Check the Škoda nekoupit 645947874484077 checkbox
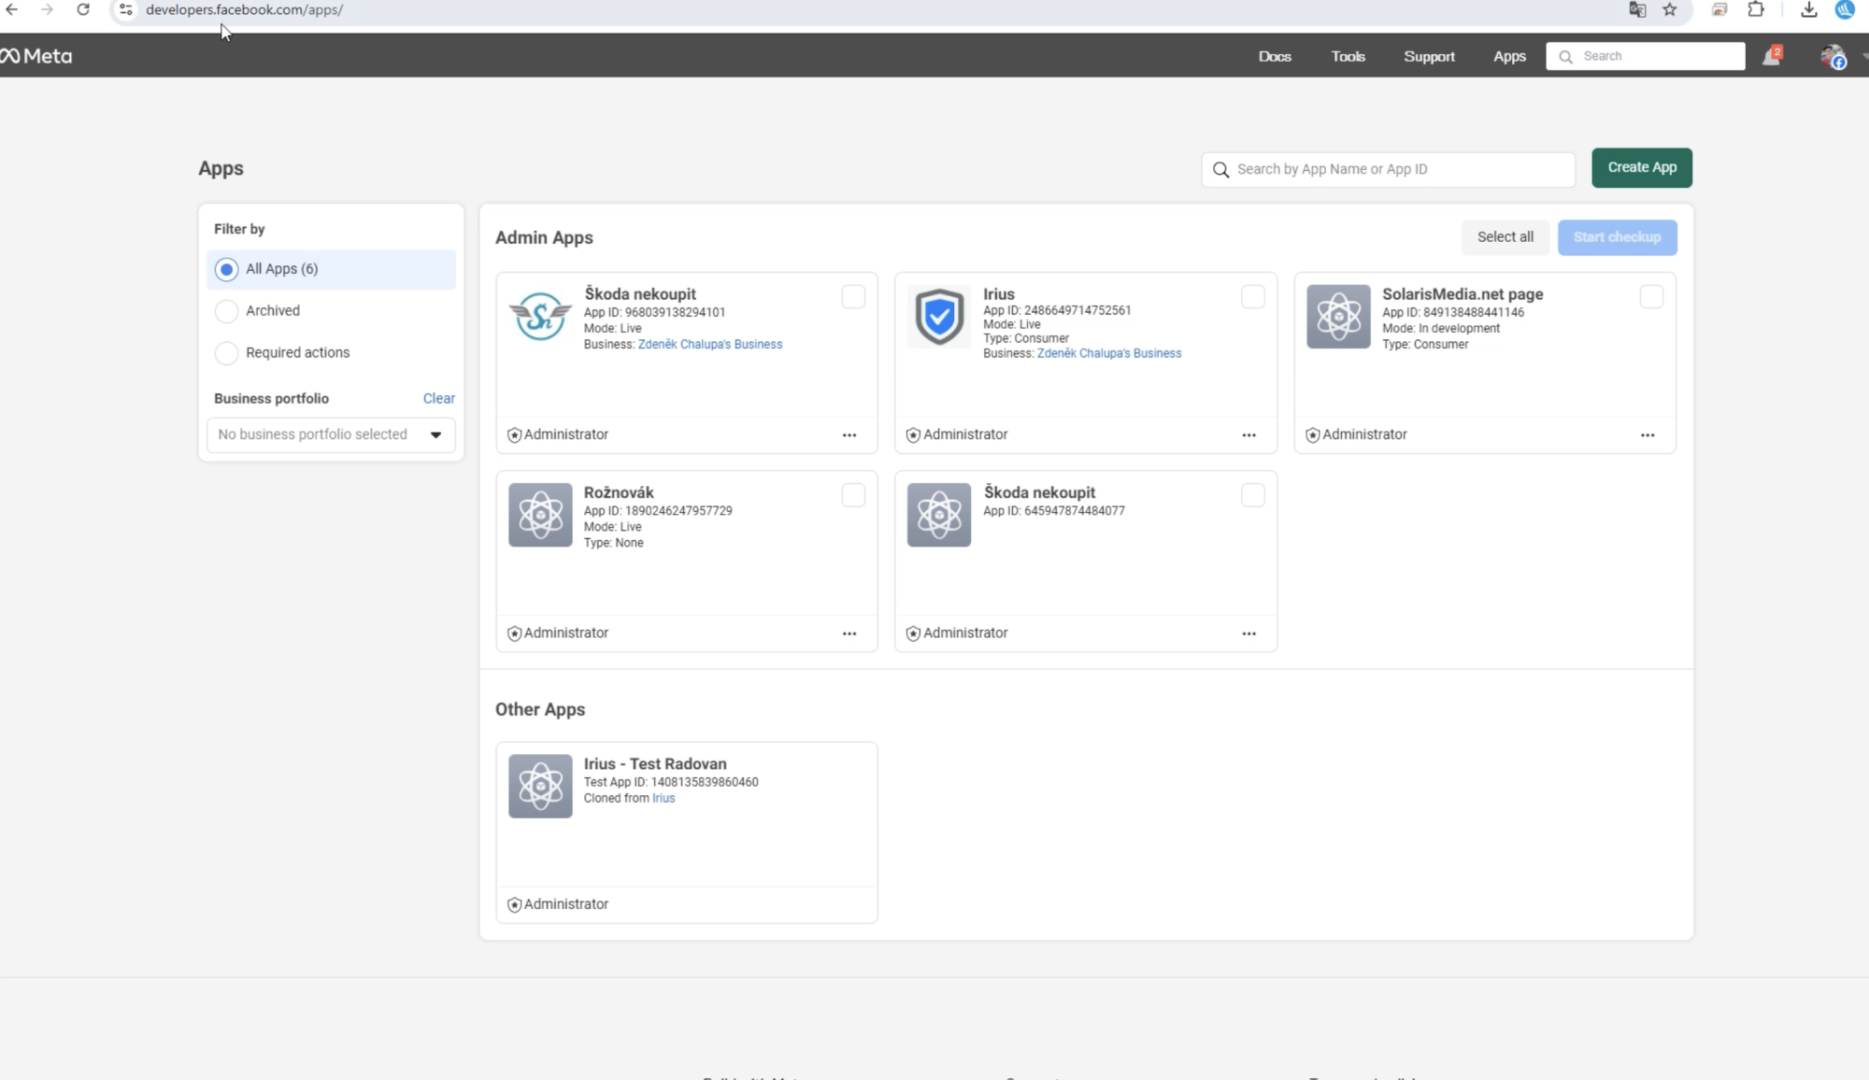The width and height of the screenshot is (1869, 1080). coord(1252,495)
